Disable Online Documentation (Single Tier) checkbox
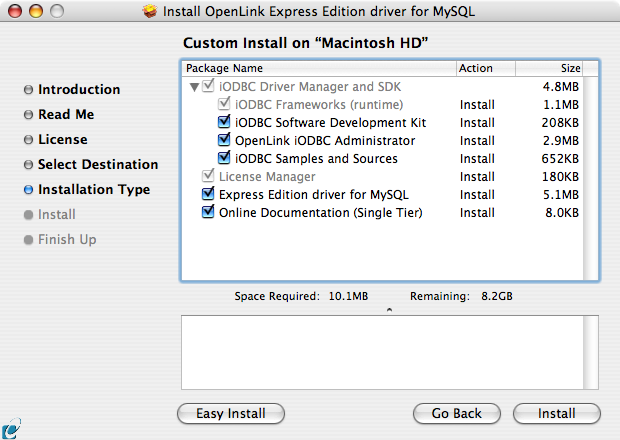This screenshot has height=440, width=620. point(208,212)
